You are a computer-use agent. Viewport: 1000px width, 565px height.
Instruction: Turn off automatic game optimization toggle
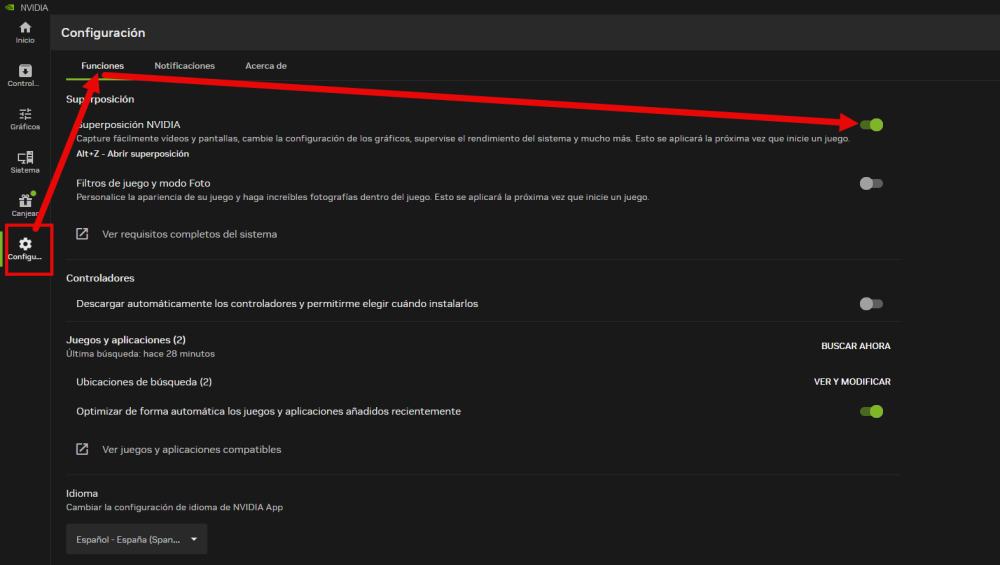(871, 411)
